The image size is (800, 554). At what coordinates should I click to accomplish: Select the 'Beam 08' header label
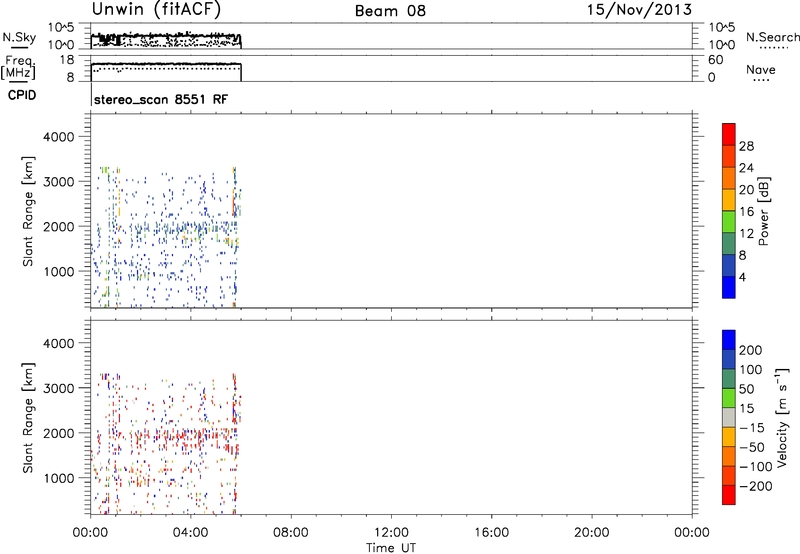tap(390, 11)
